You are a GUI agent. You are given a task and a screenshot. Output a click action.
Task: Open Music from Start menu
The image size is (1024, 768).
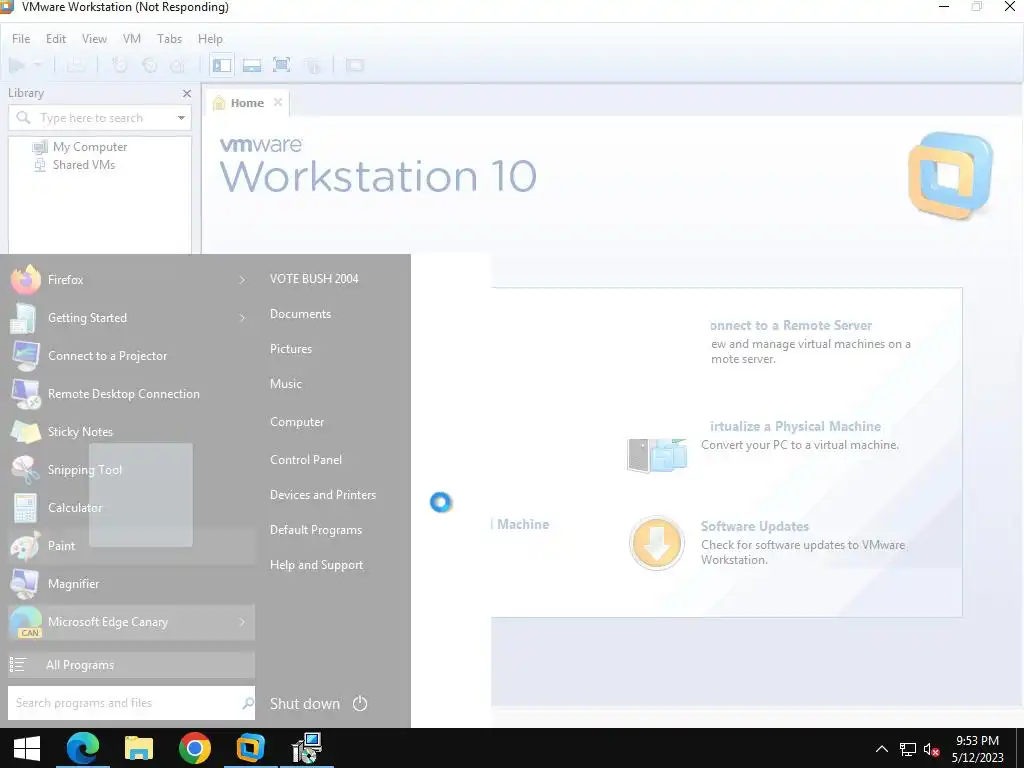point(286,384)
